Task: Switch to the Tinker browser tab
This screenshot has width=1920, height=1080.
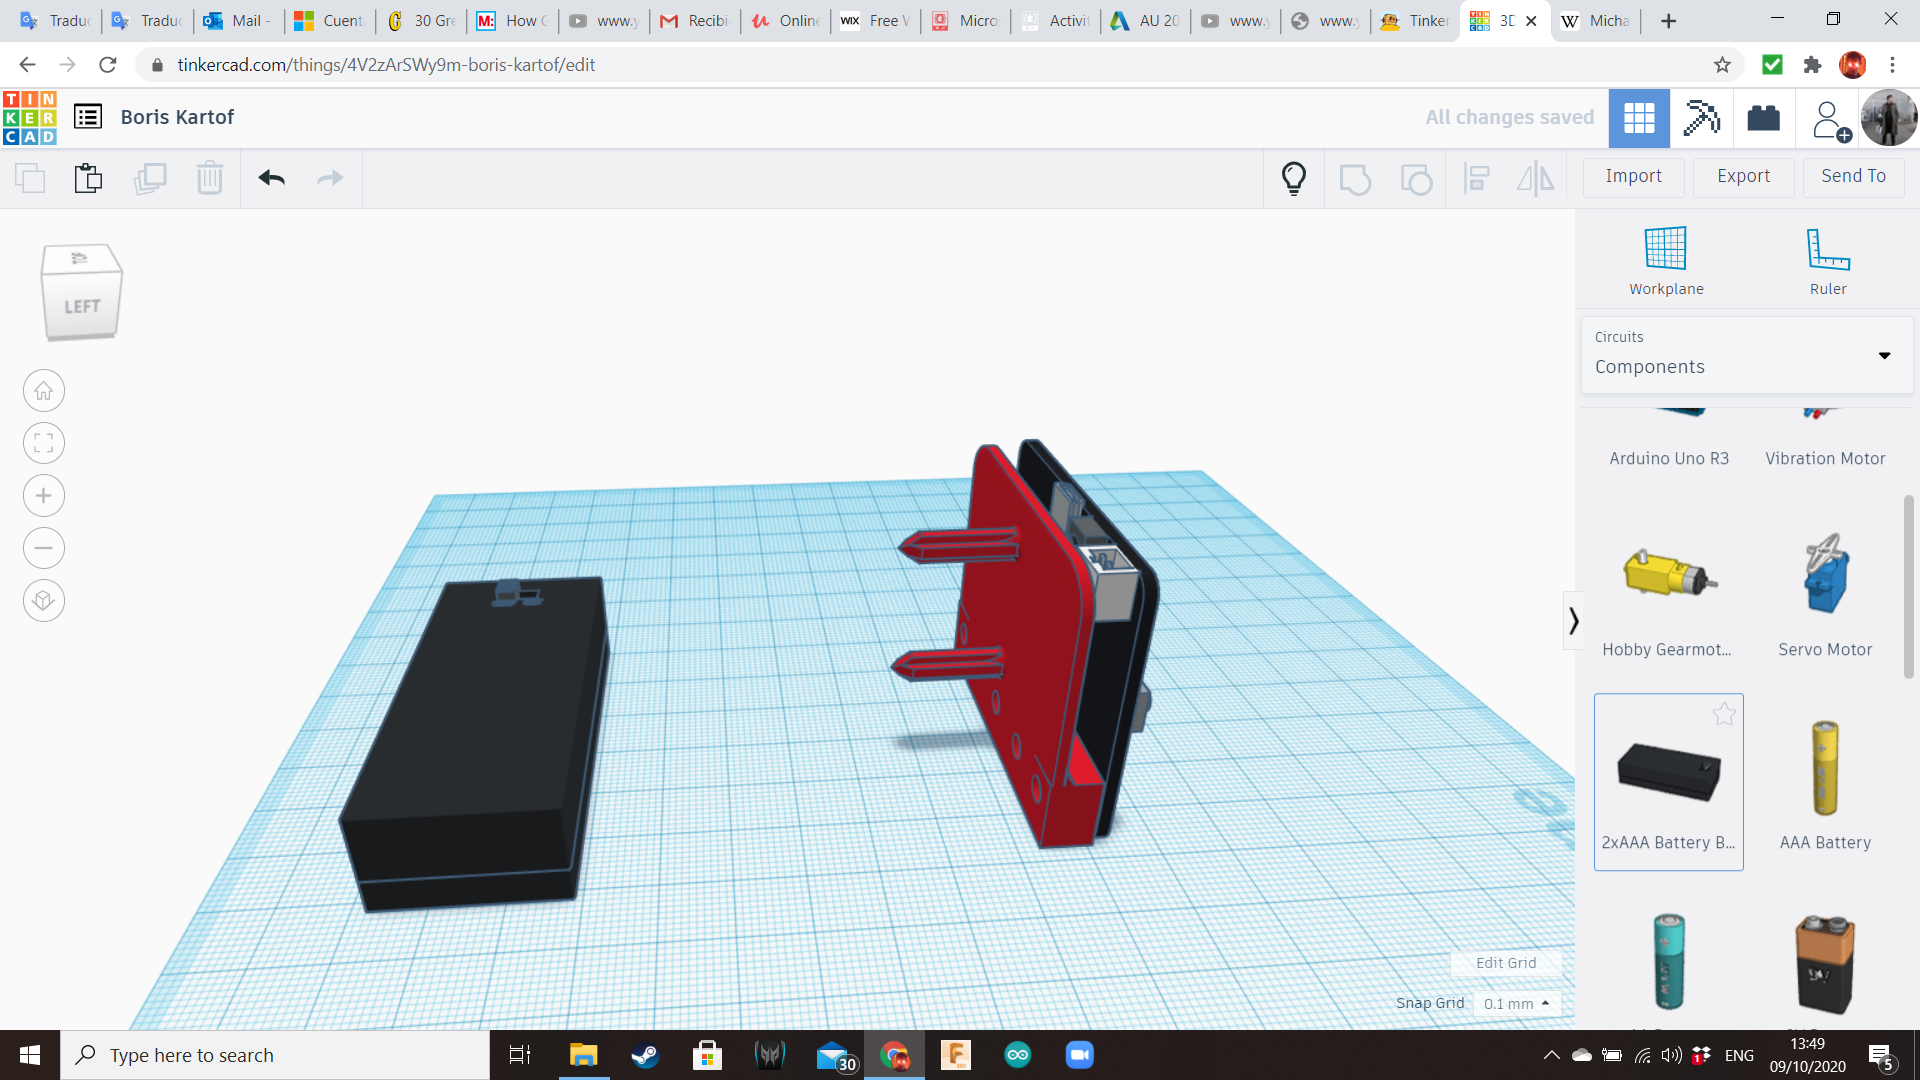Action: click(1414, 20)
